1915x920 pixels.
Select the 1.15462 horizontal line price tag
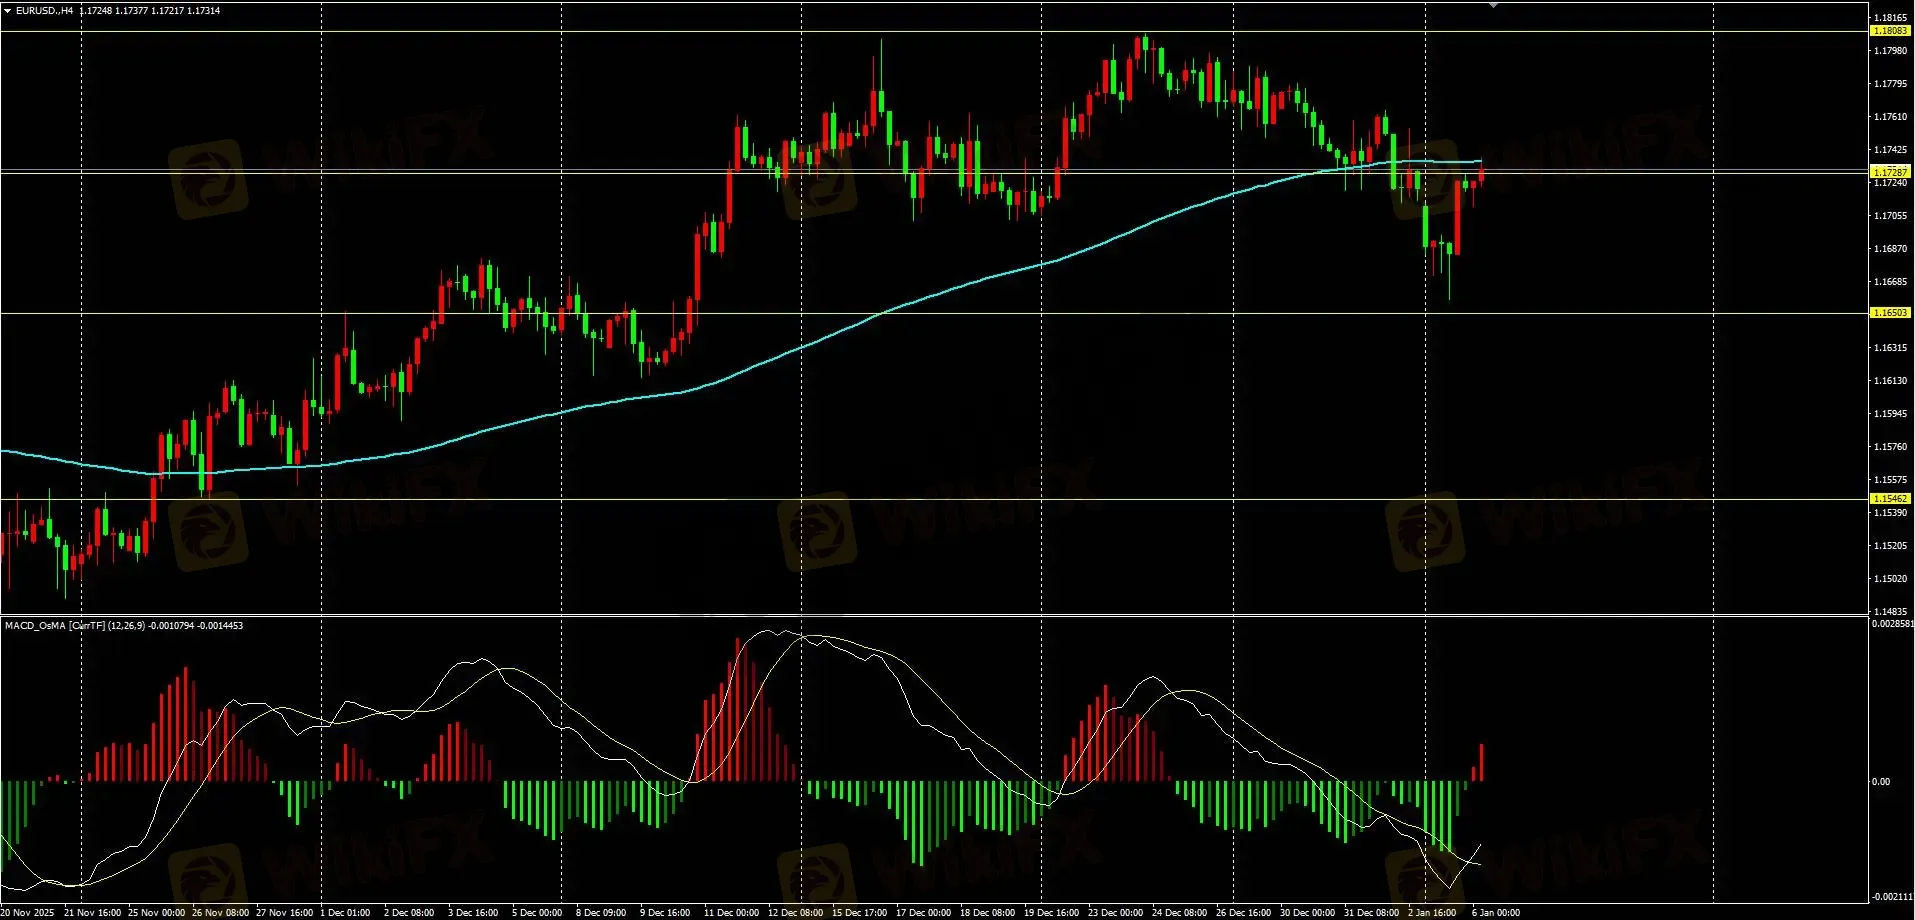coord(1890,498)
